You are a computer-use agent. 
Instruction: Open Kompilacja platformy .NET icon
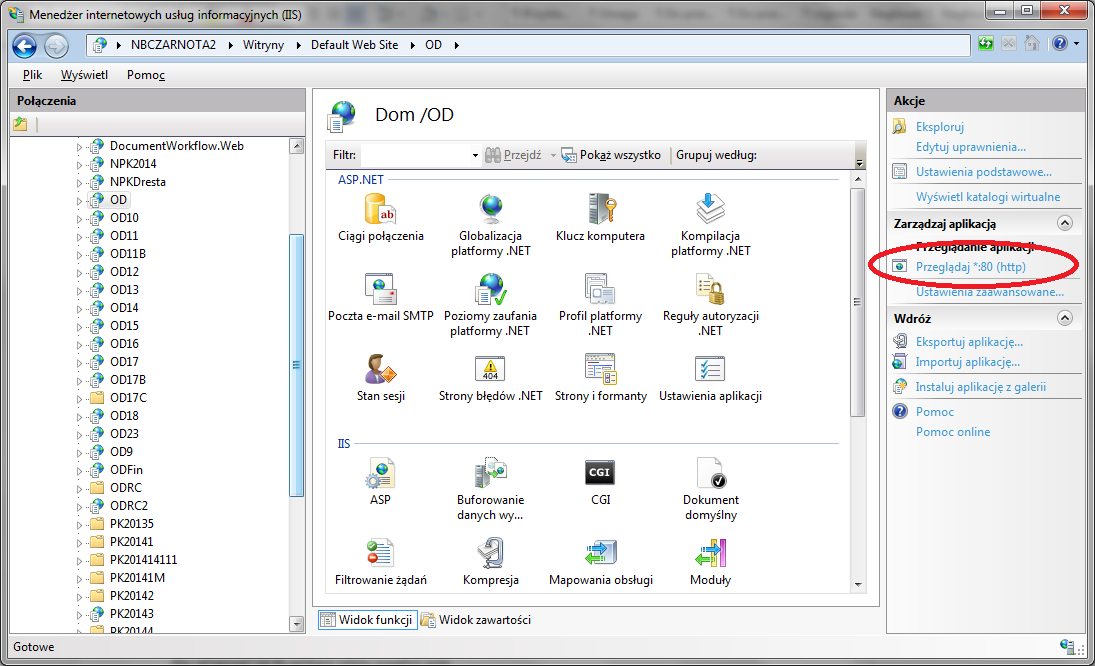pyautogui.click(x=710, y=209)
